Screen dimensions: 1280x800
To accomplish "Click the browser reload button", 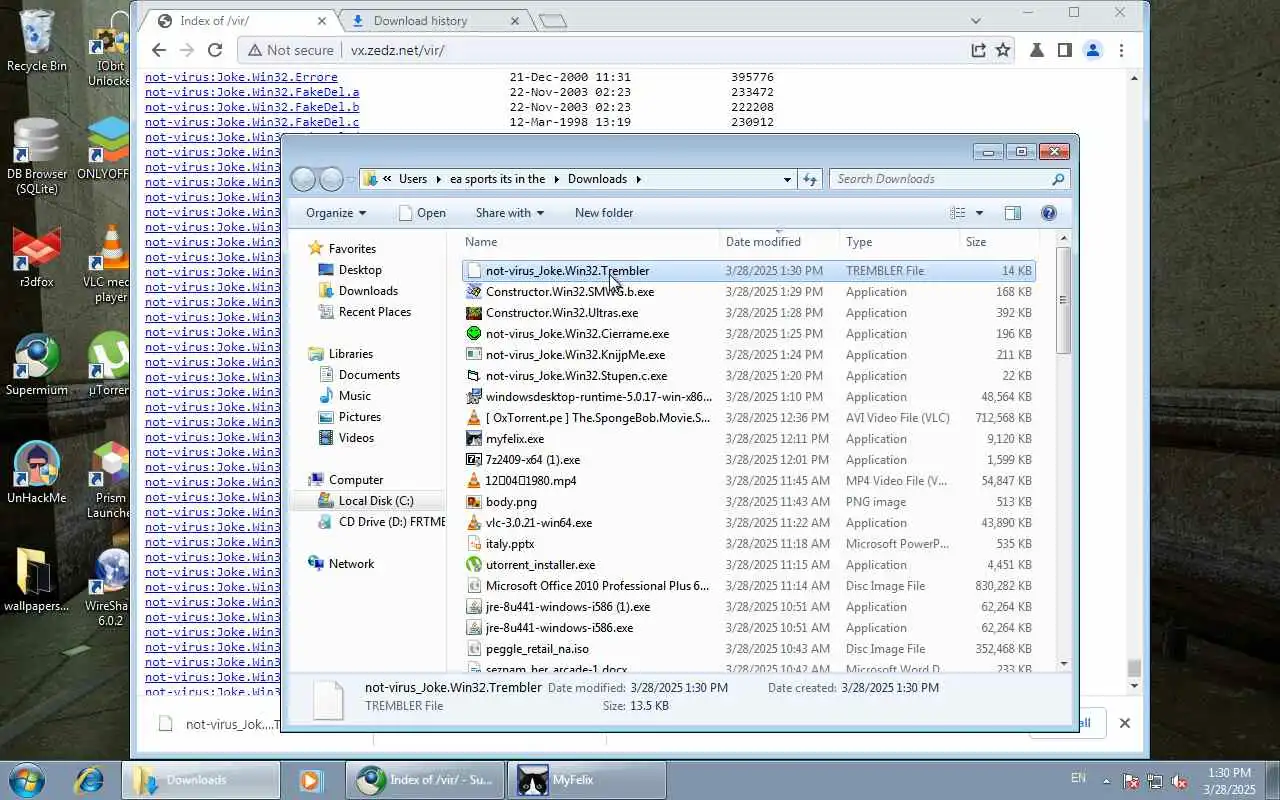I will point(215,50).
